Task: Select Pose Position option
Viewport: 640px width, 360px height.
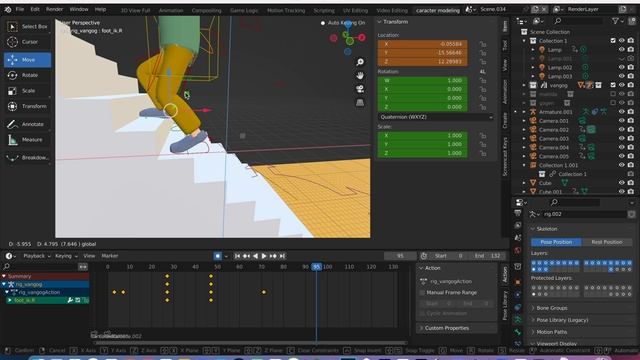Action: click(556, 242)
